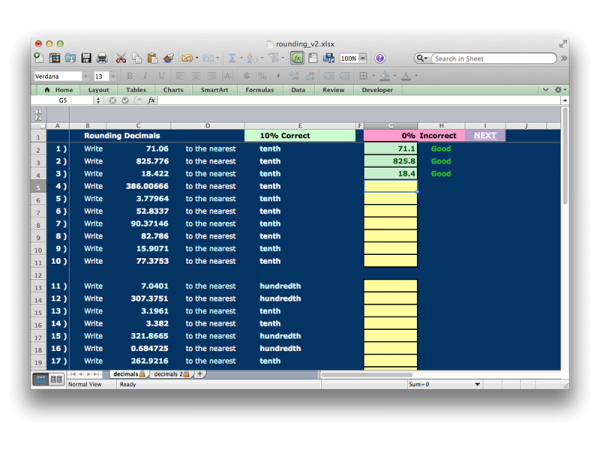This screenshot has width=600, height=450.
Task: Open the 100% zoom dropdown
Action: 363,58
